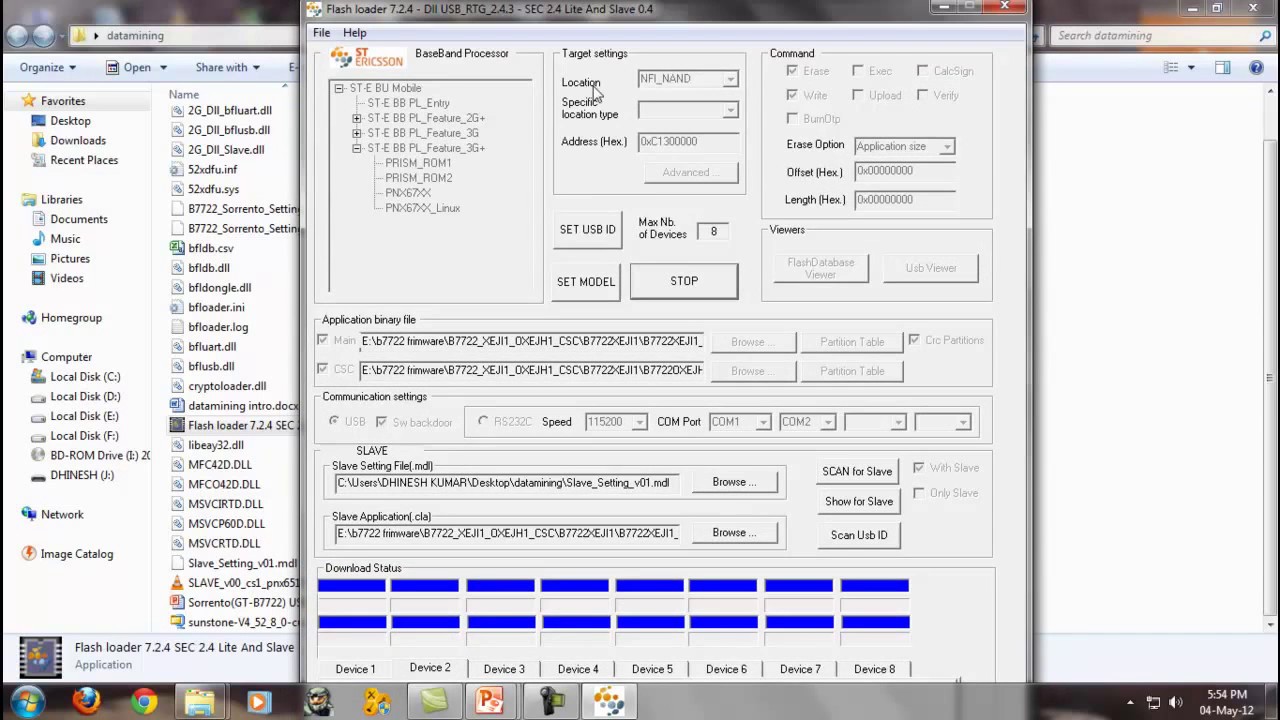Browse for the Slave Setting File (.mdl)

tap(734, 482)
